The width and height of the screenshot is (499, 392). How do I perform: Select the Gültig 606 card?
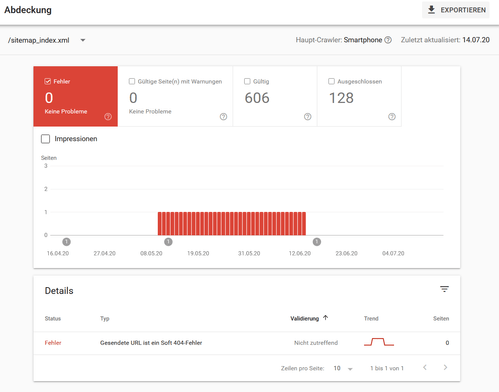point(275,96)
